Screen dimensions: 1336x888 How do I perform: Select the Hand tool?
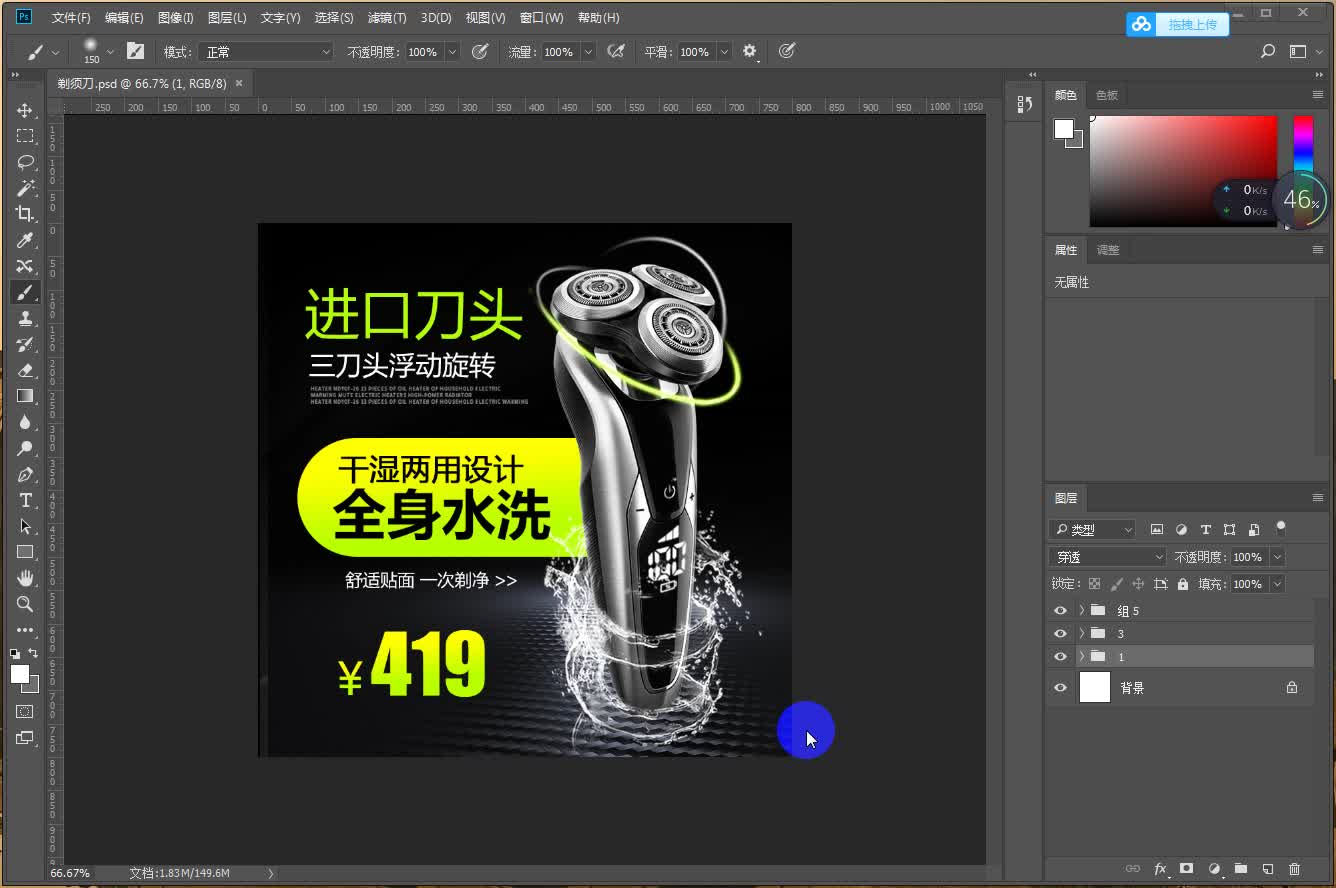pos(25,578)
